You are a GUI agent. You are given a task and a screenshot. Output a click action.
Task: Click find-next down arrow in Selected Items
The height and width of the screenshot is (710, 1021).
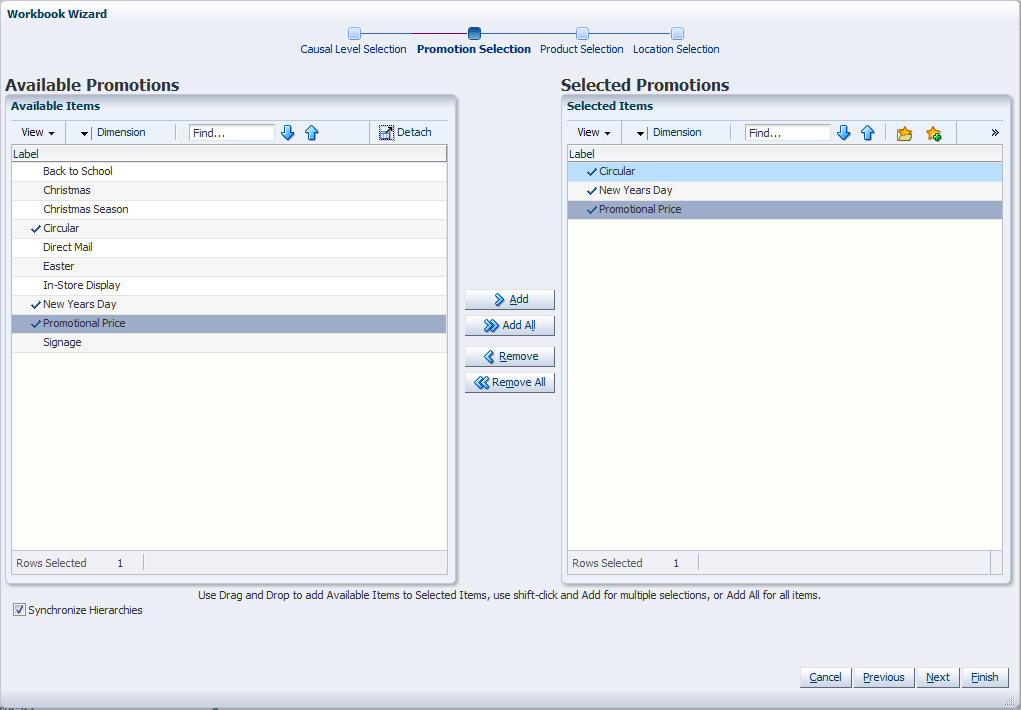844,133
